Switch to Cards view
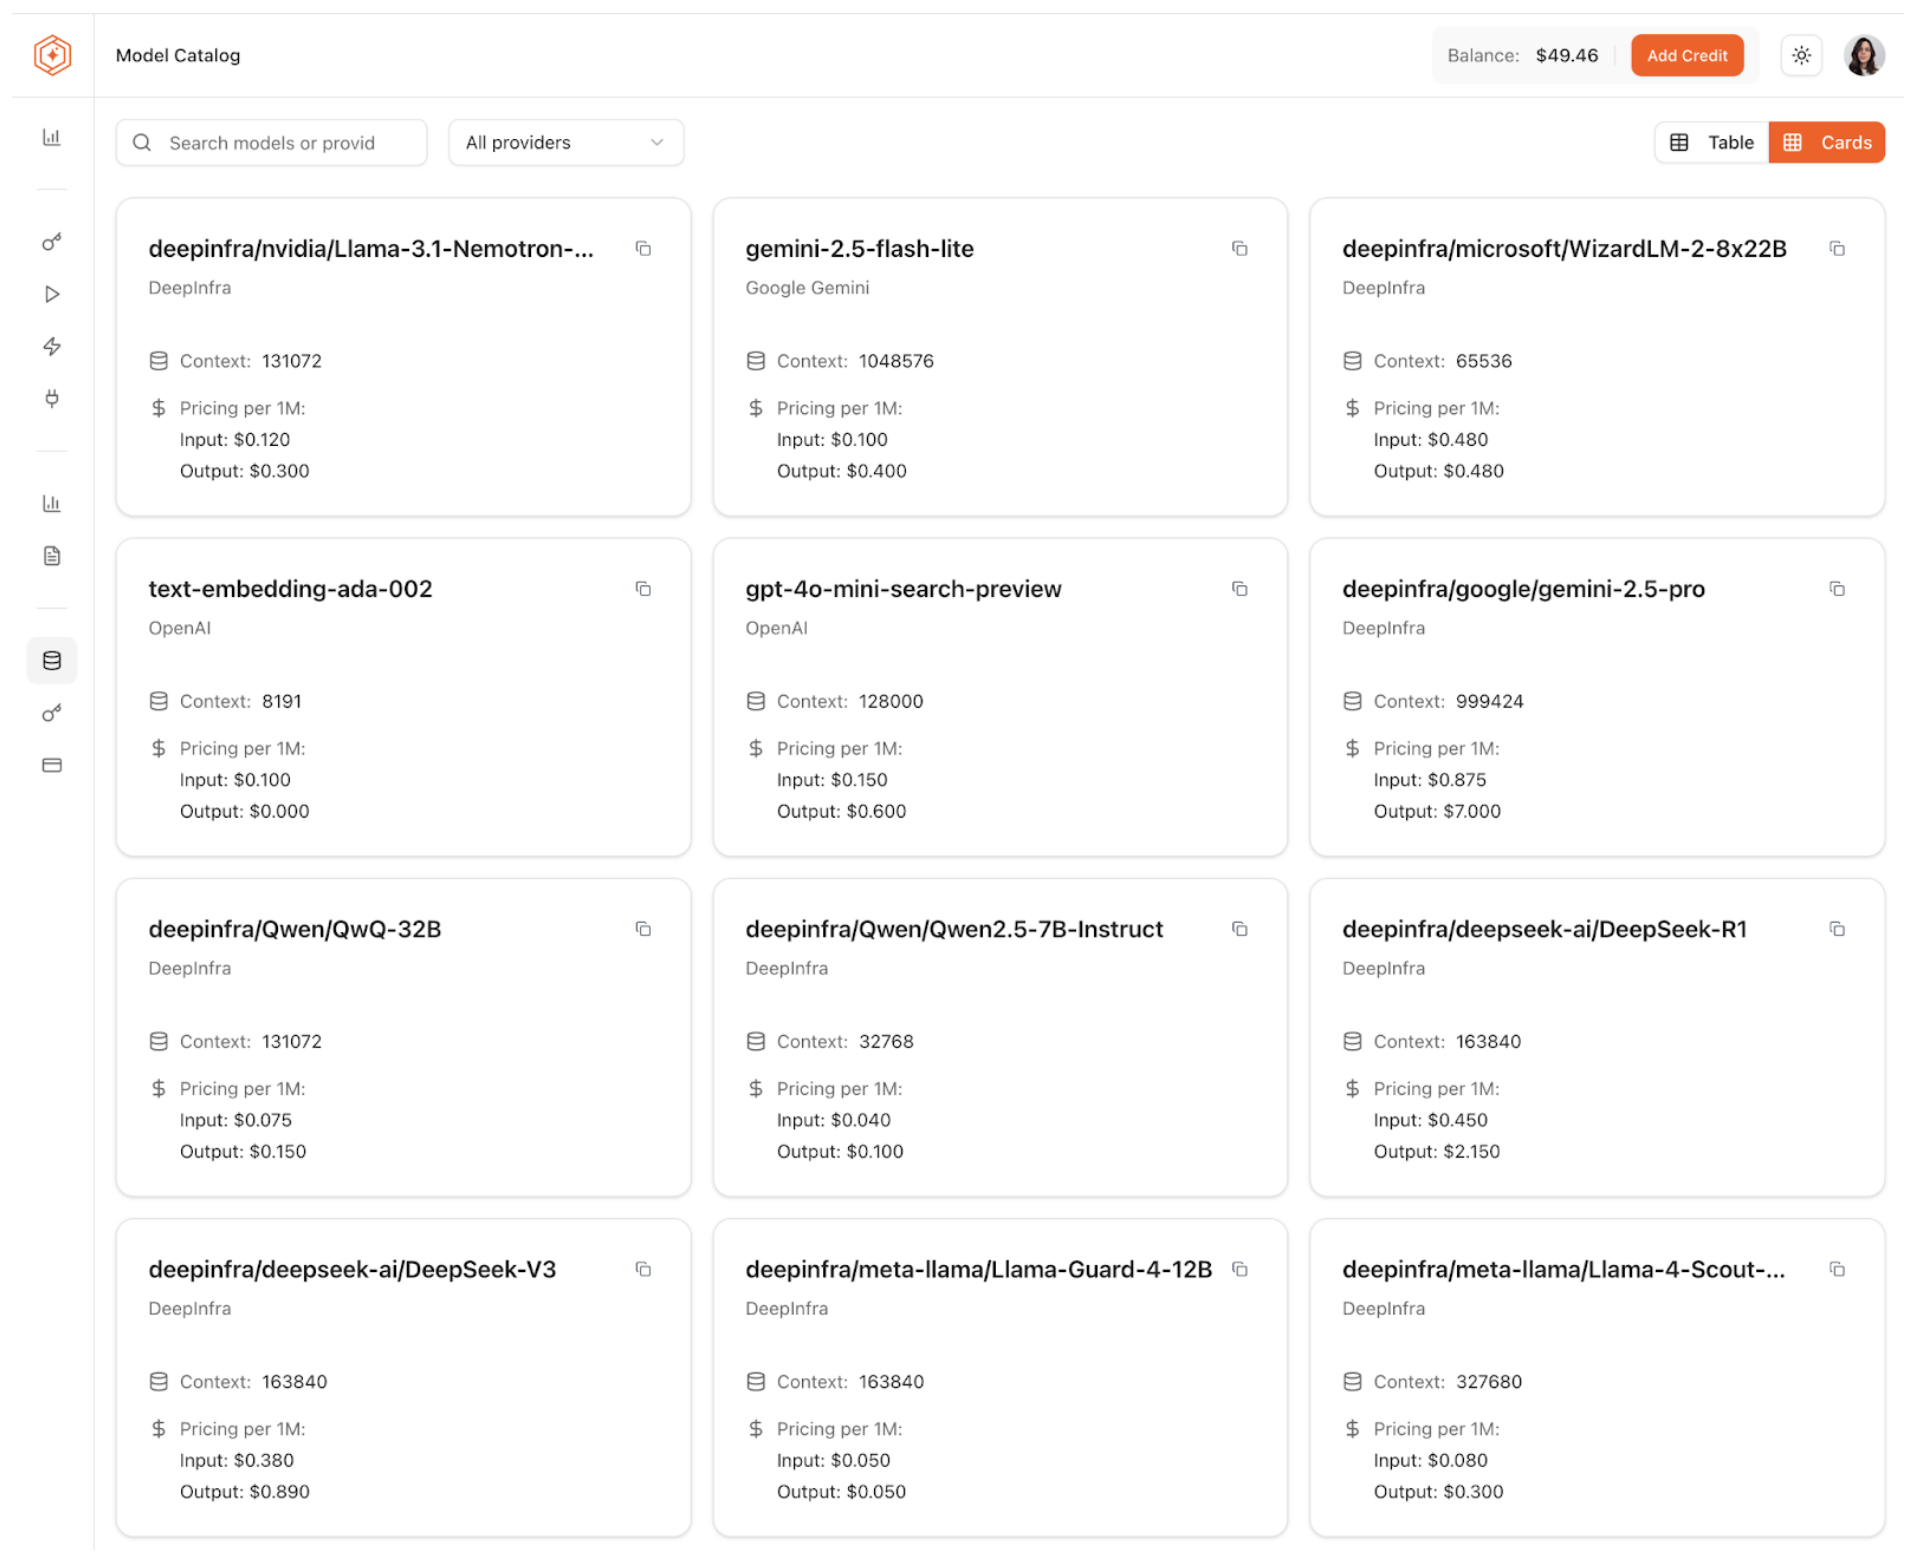The height and width of the screenshot is (1556, 1906). point(1826,142)
